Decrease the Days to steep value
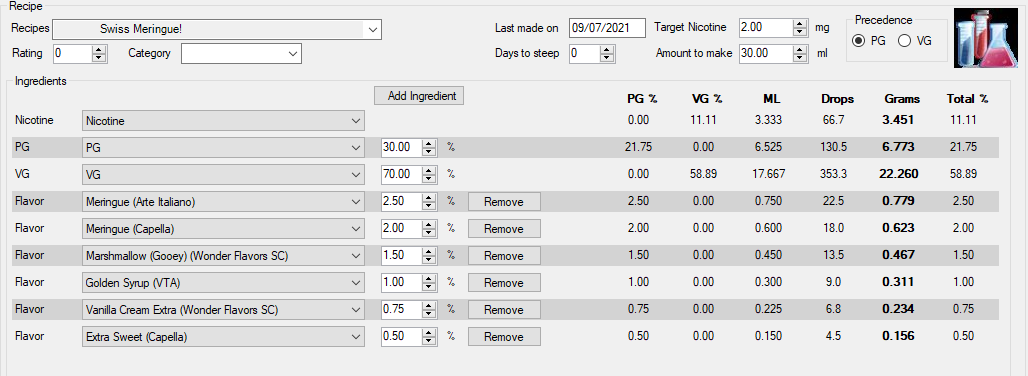Screen dimensions: 1028x376 click(608, 58)
